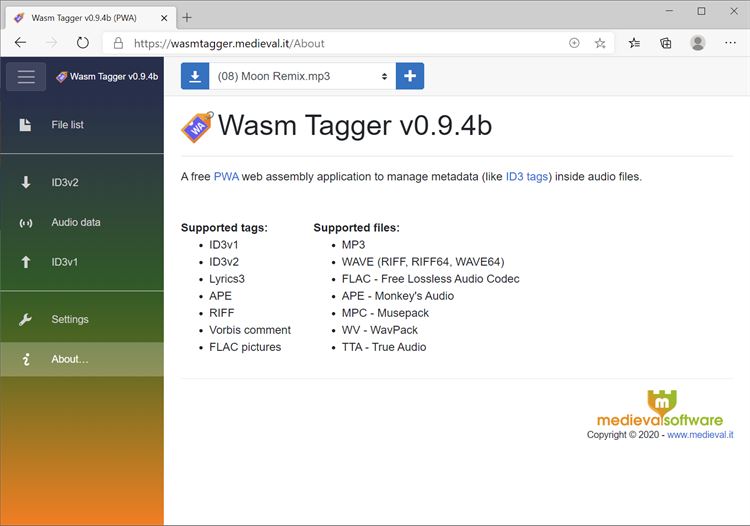Click the Settings wrench icon
This screenshot has width=750, height=526.
coord(25,319)
